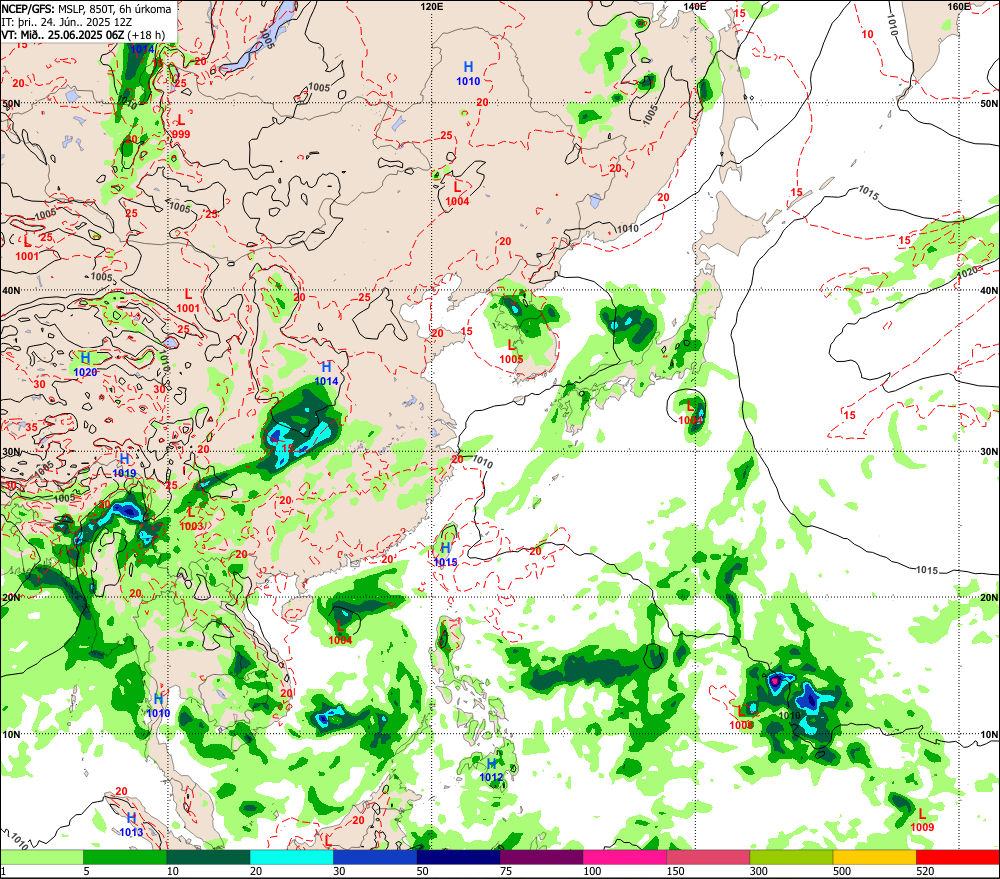
Task: Click legend value 500 below color bar
Action: (842, 871)
